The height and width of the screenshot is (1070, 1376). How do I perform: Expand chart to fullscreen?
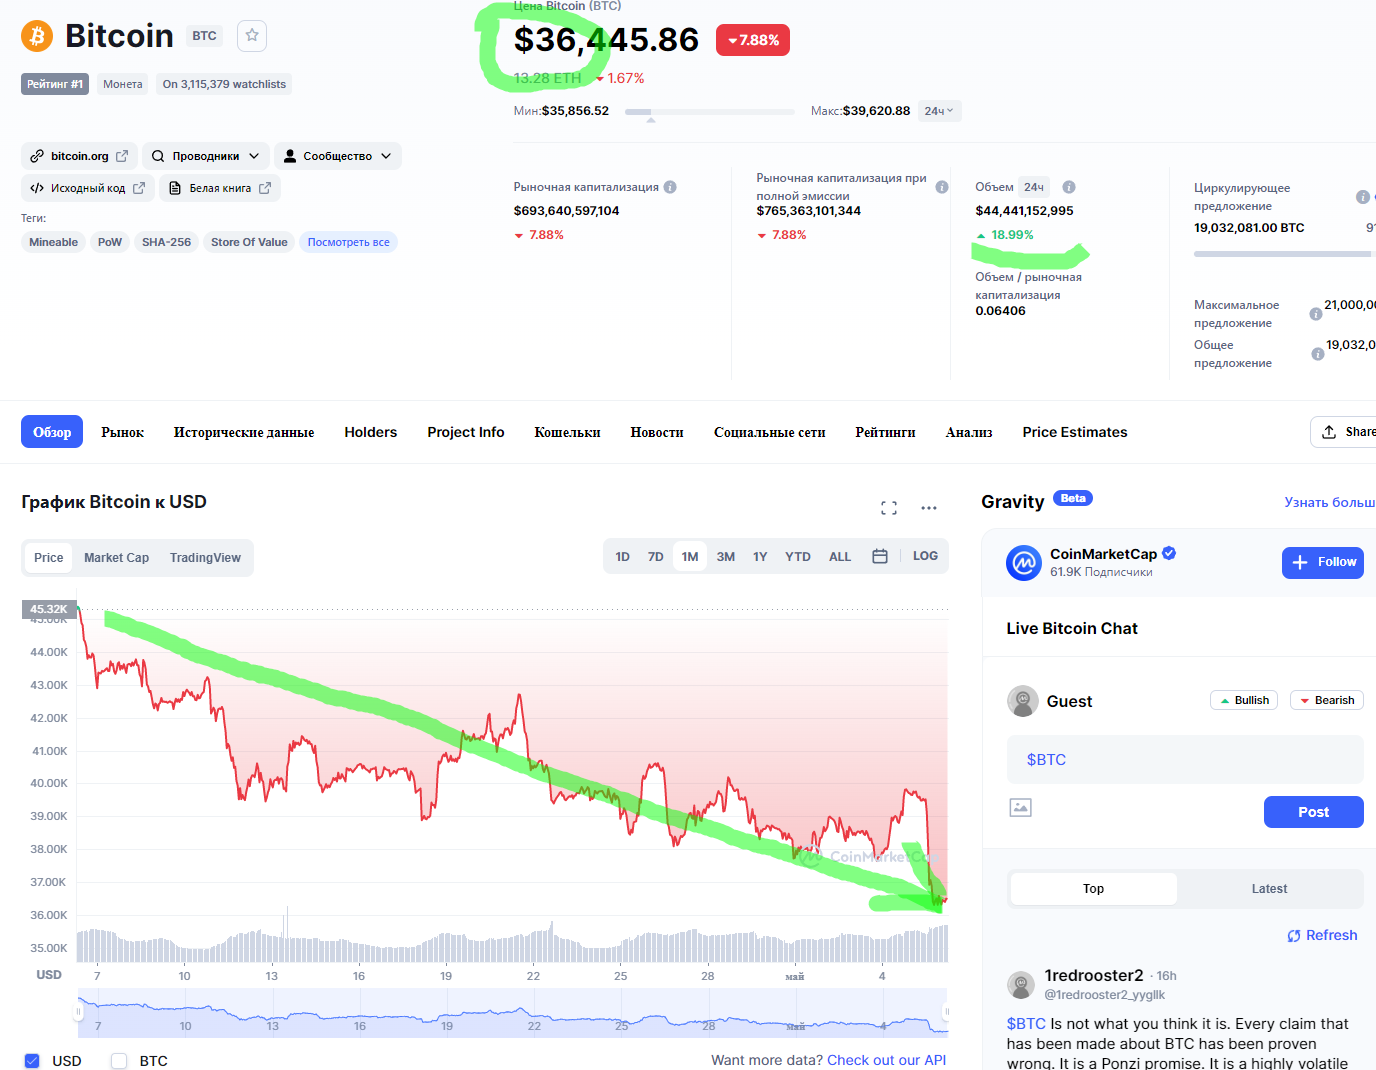pos(889,508)
